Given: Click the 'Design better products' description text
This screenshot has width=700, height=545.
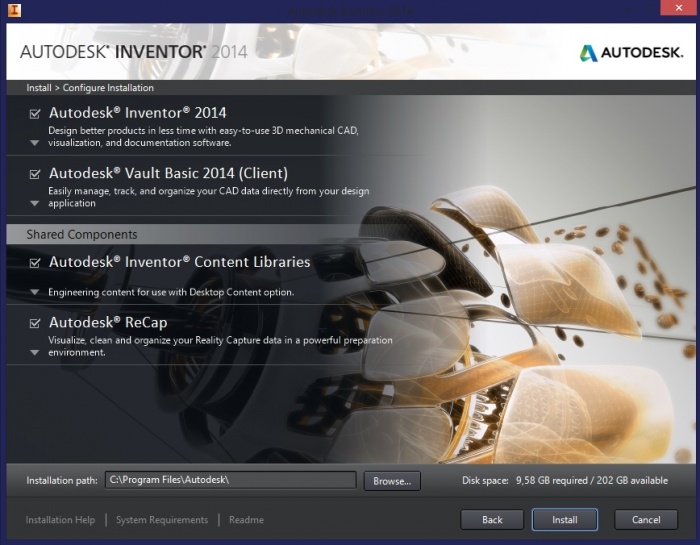Looking at the screenshot, I should pos(203,137).
